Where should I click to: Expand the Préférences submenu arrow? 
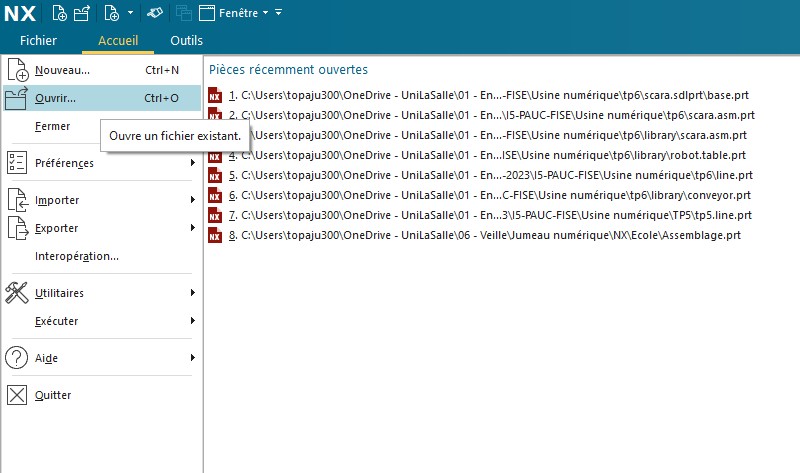(192, 163)
